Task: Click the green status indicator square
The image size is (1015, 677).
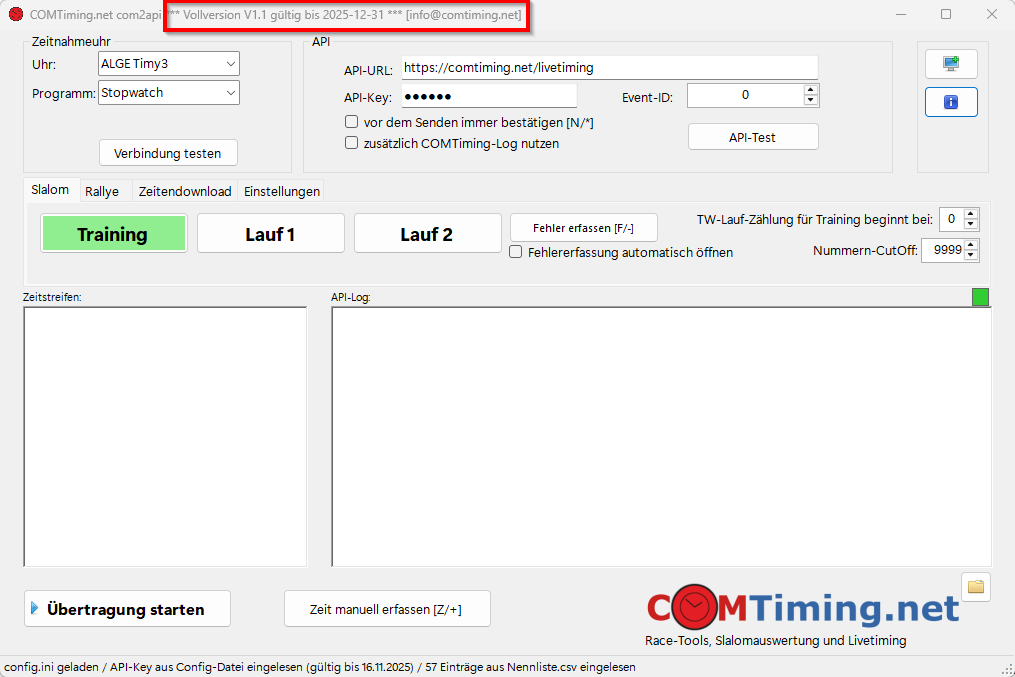Action: [x=980, y=297]
